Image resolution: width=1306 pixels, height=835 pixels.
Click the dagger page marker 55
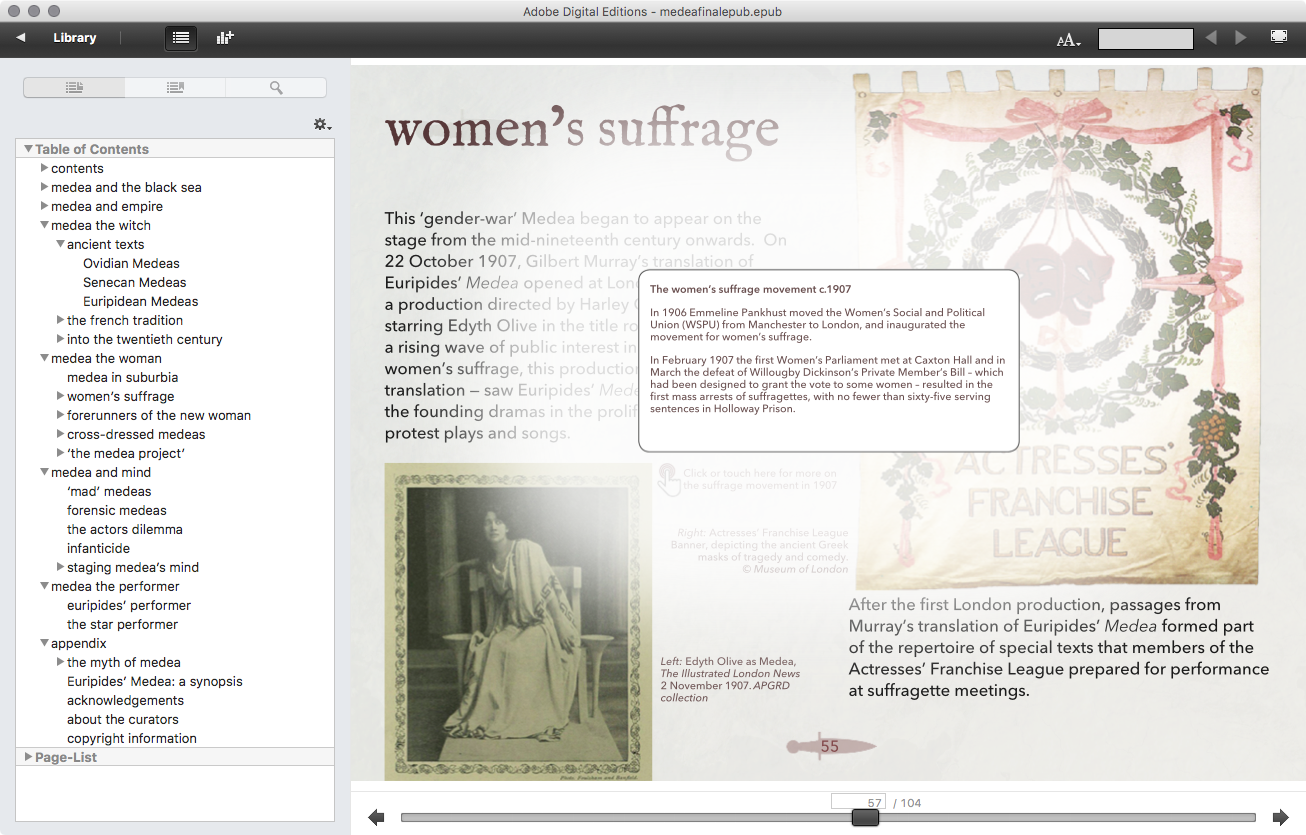[x=831, y=746]
